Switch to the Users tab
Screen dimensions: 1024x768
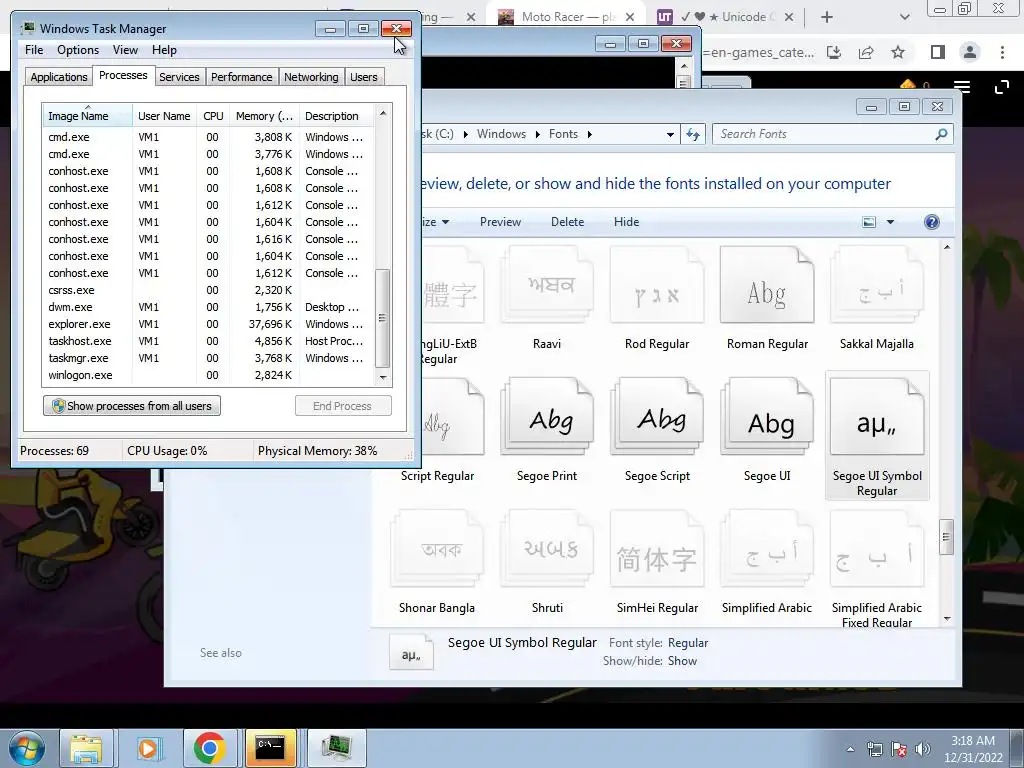[x=364, y=77]
